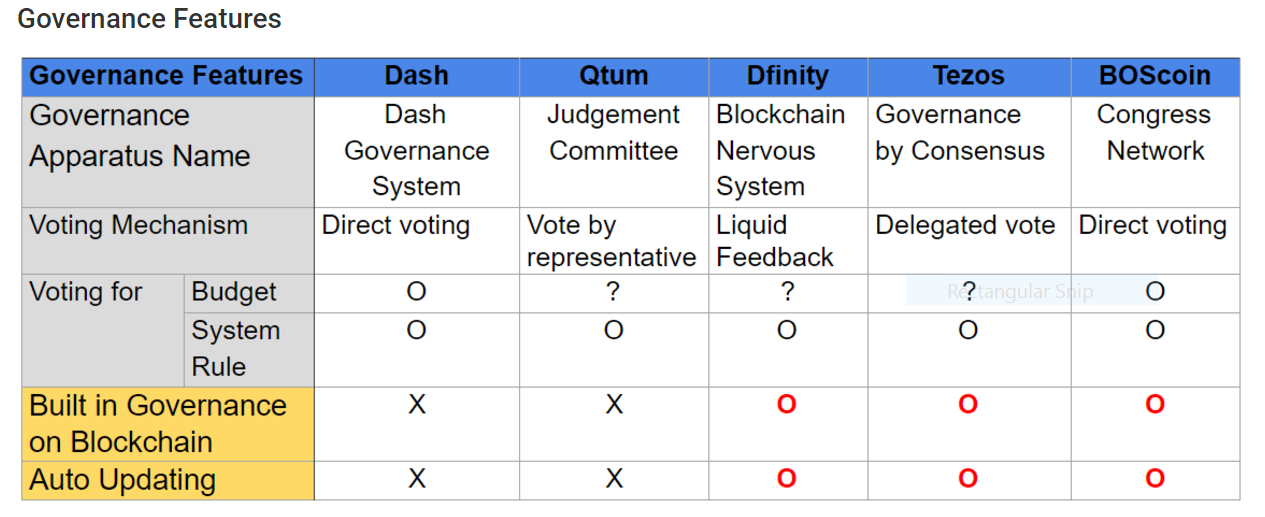This screenshot has height=517, width=1265.
Task: Click Qtum Budget question mark
Action: (x=613, y=292)
